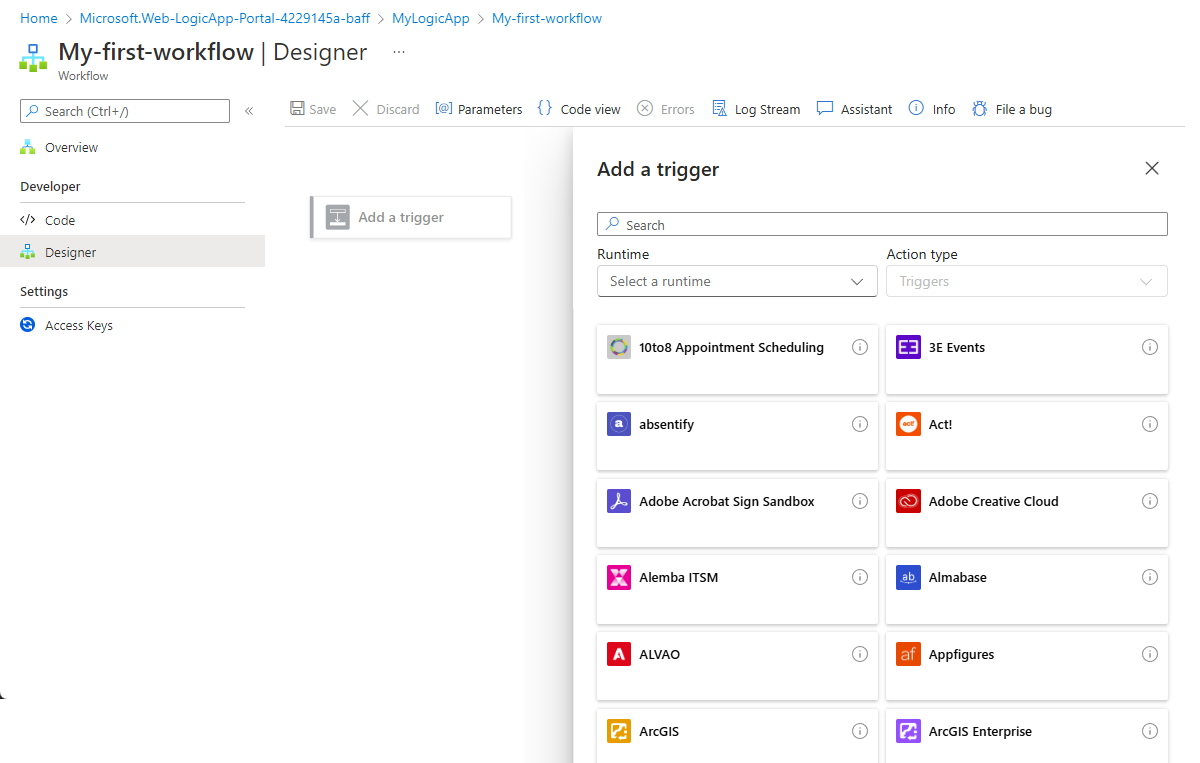The image size is (1200, 763).
Task: Click Info in the toolbar
Action: pyautogui.click(x=932, y=109)
